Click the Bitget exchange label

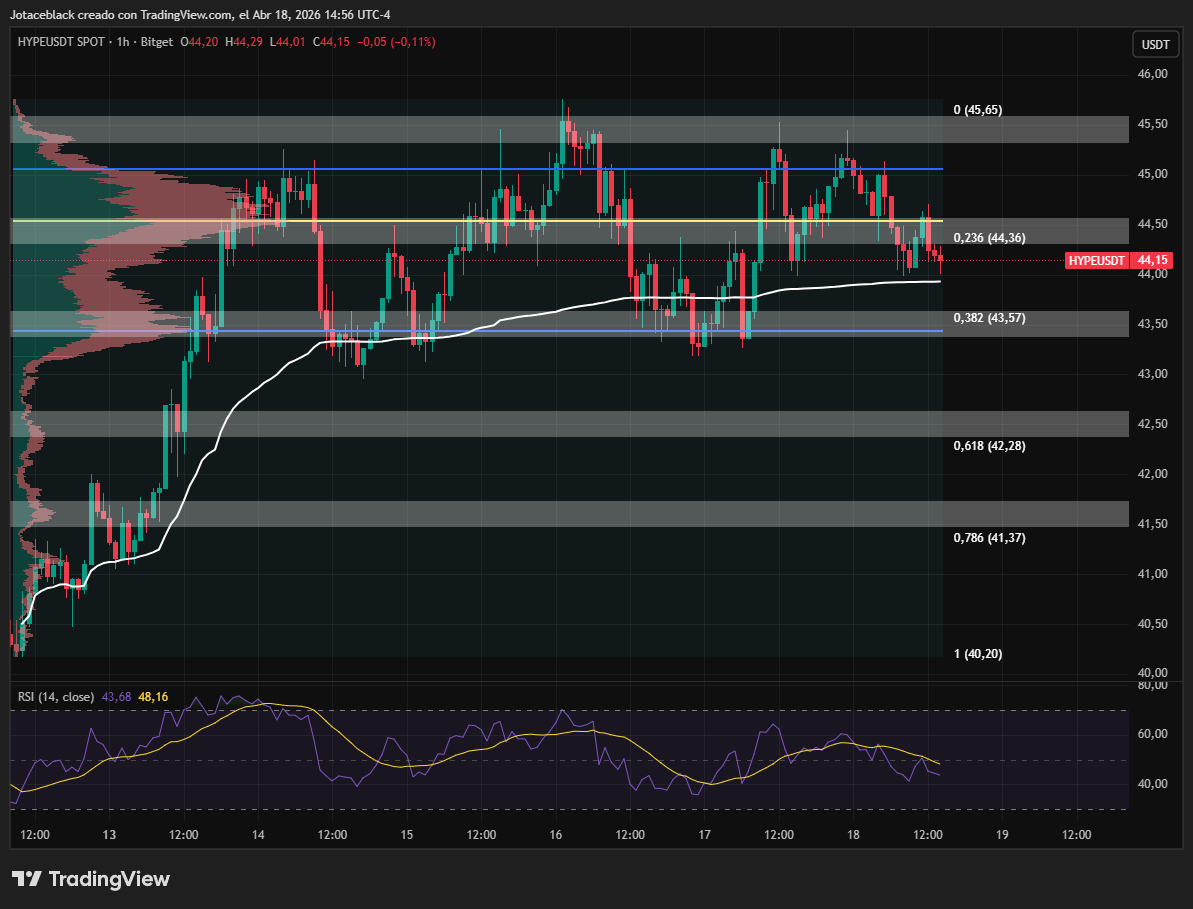[x=157, y=42]
